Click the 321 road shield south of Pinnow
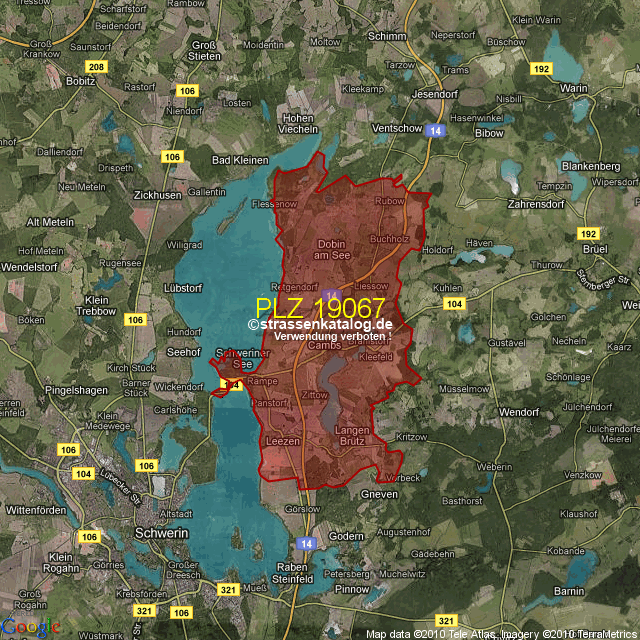The height and width of the screenshot is (640, 640). pos(445,621)
